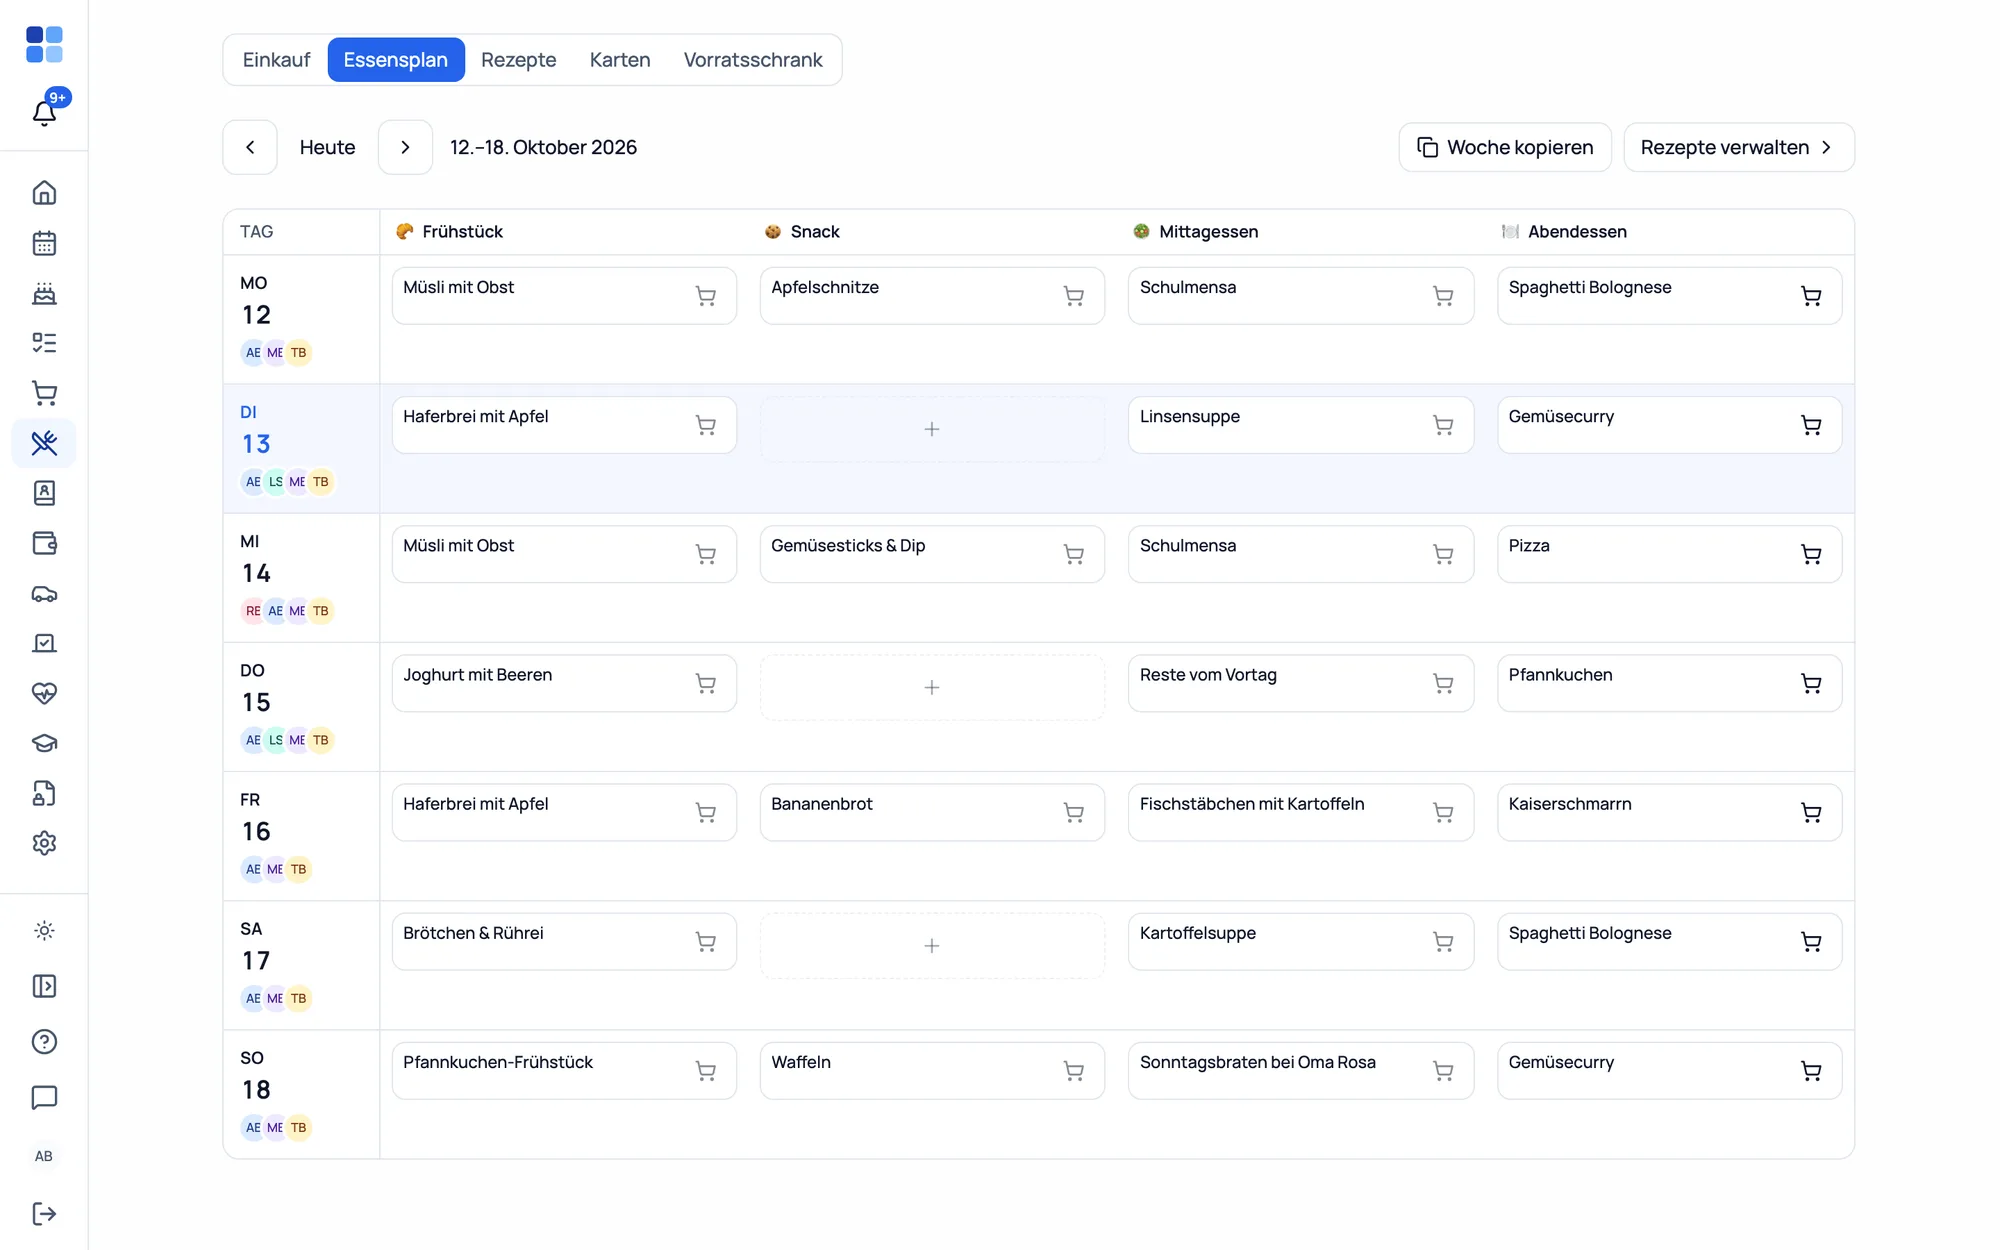This screenshot has height=1250, width=2000.
Task: Click the logout icon at bottom
Action: pos(44,1214)
